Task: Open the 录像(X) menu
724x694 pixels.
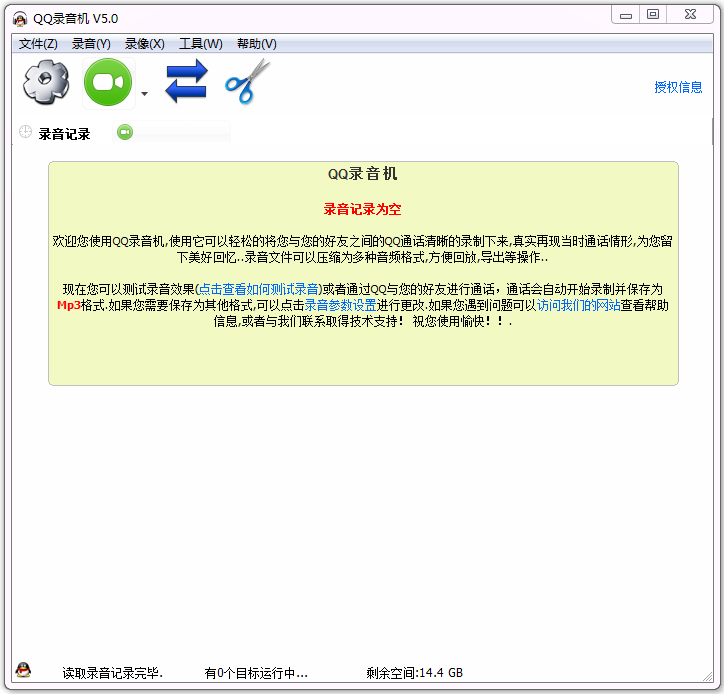Action: coord(145,44)
